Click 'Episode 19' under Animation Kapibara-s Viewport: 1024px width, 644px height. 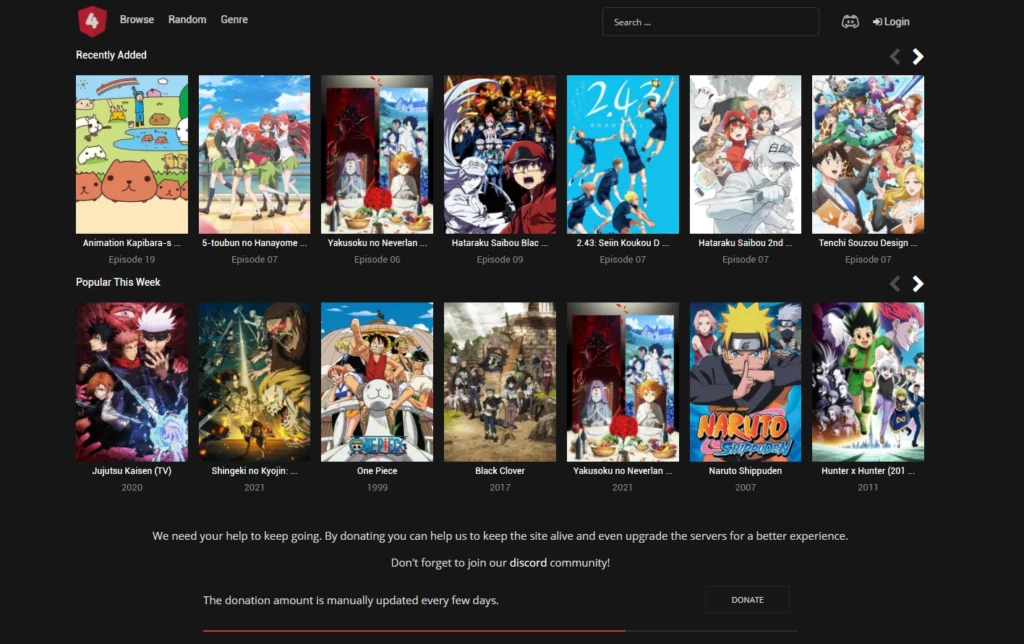131,260
